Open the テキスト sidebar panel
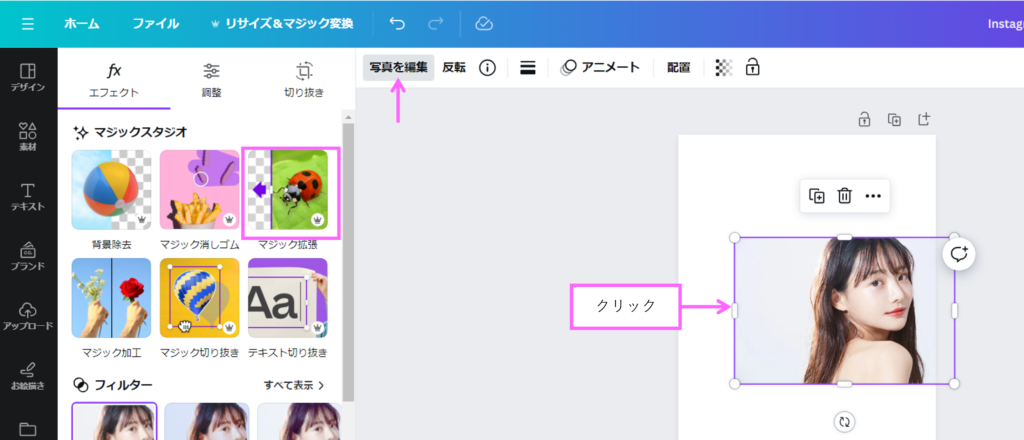This screenshot has height=440, width=1024. [x=28, y=197]
